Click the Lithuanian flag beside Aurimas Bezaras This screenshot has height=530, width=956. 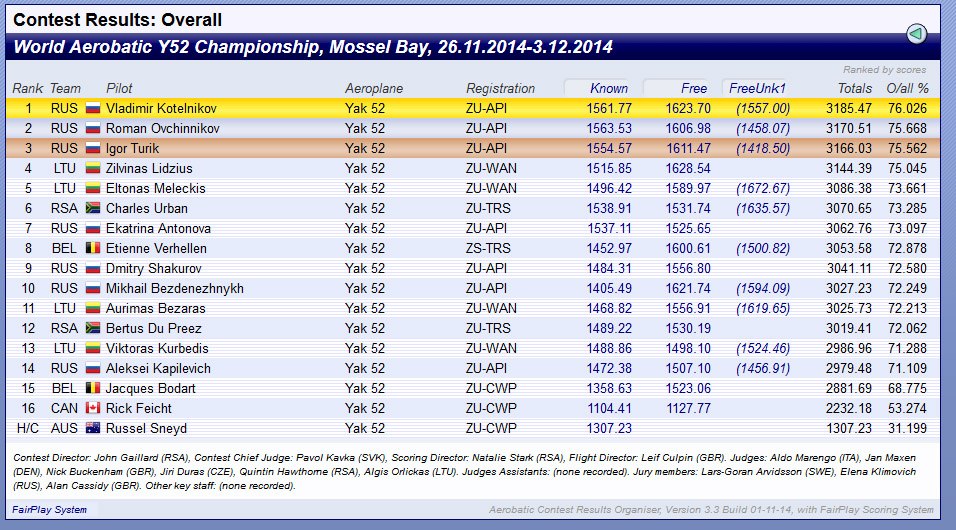tap(93, 309)
